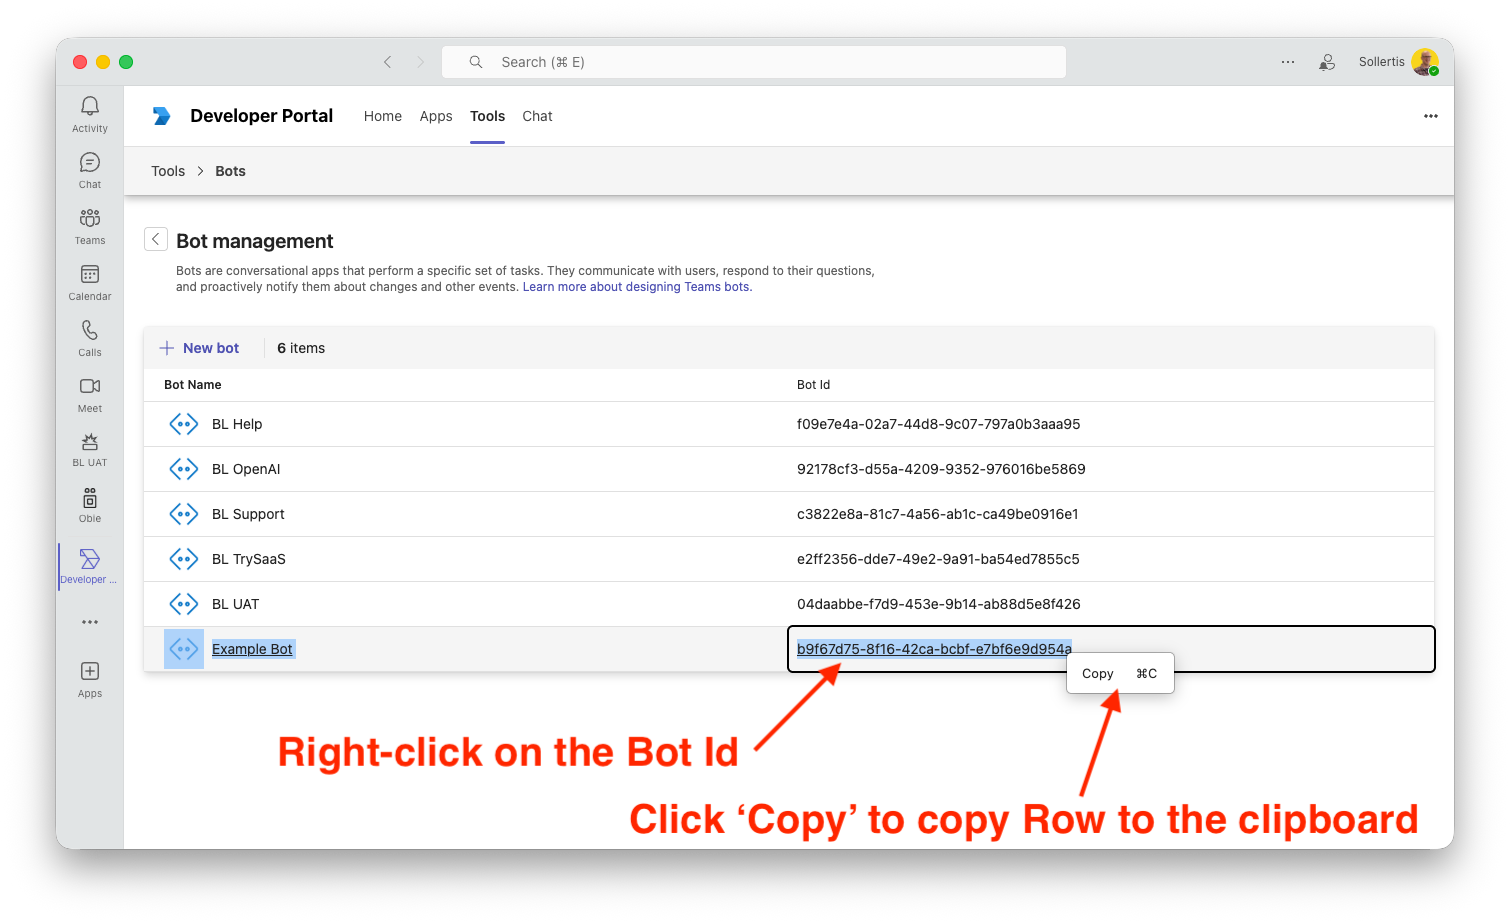Open the Calendar sidebar icon

[90, 282]
